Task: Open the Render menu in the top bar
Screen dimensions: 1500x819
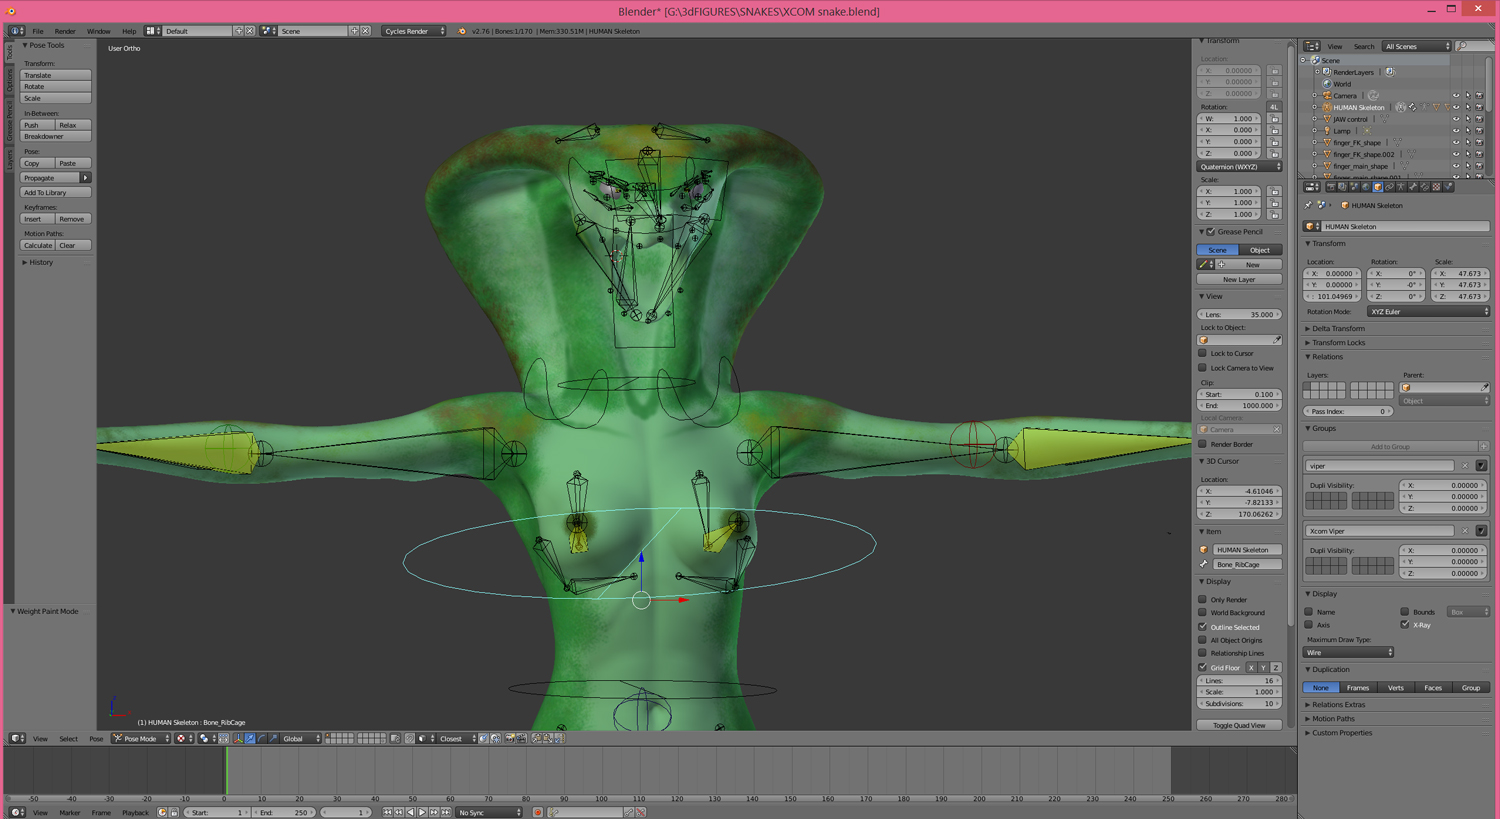Action: (65, 31)
